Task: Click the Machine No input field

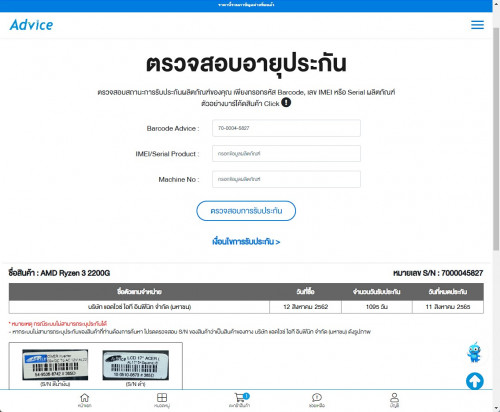Action: [286, 179]
